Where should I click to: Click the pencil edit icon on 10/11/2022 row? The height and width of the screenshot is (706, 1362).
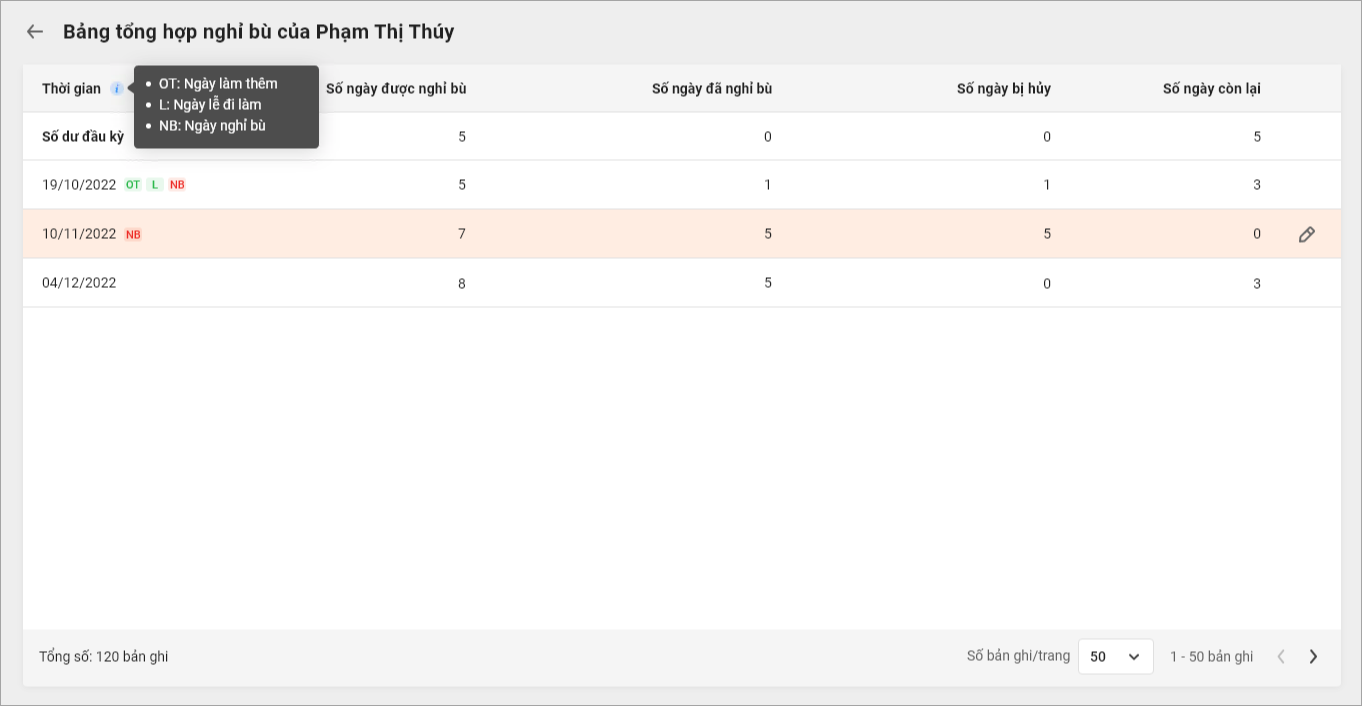click(1306, 234)
